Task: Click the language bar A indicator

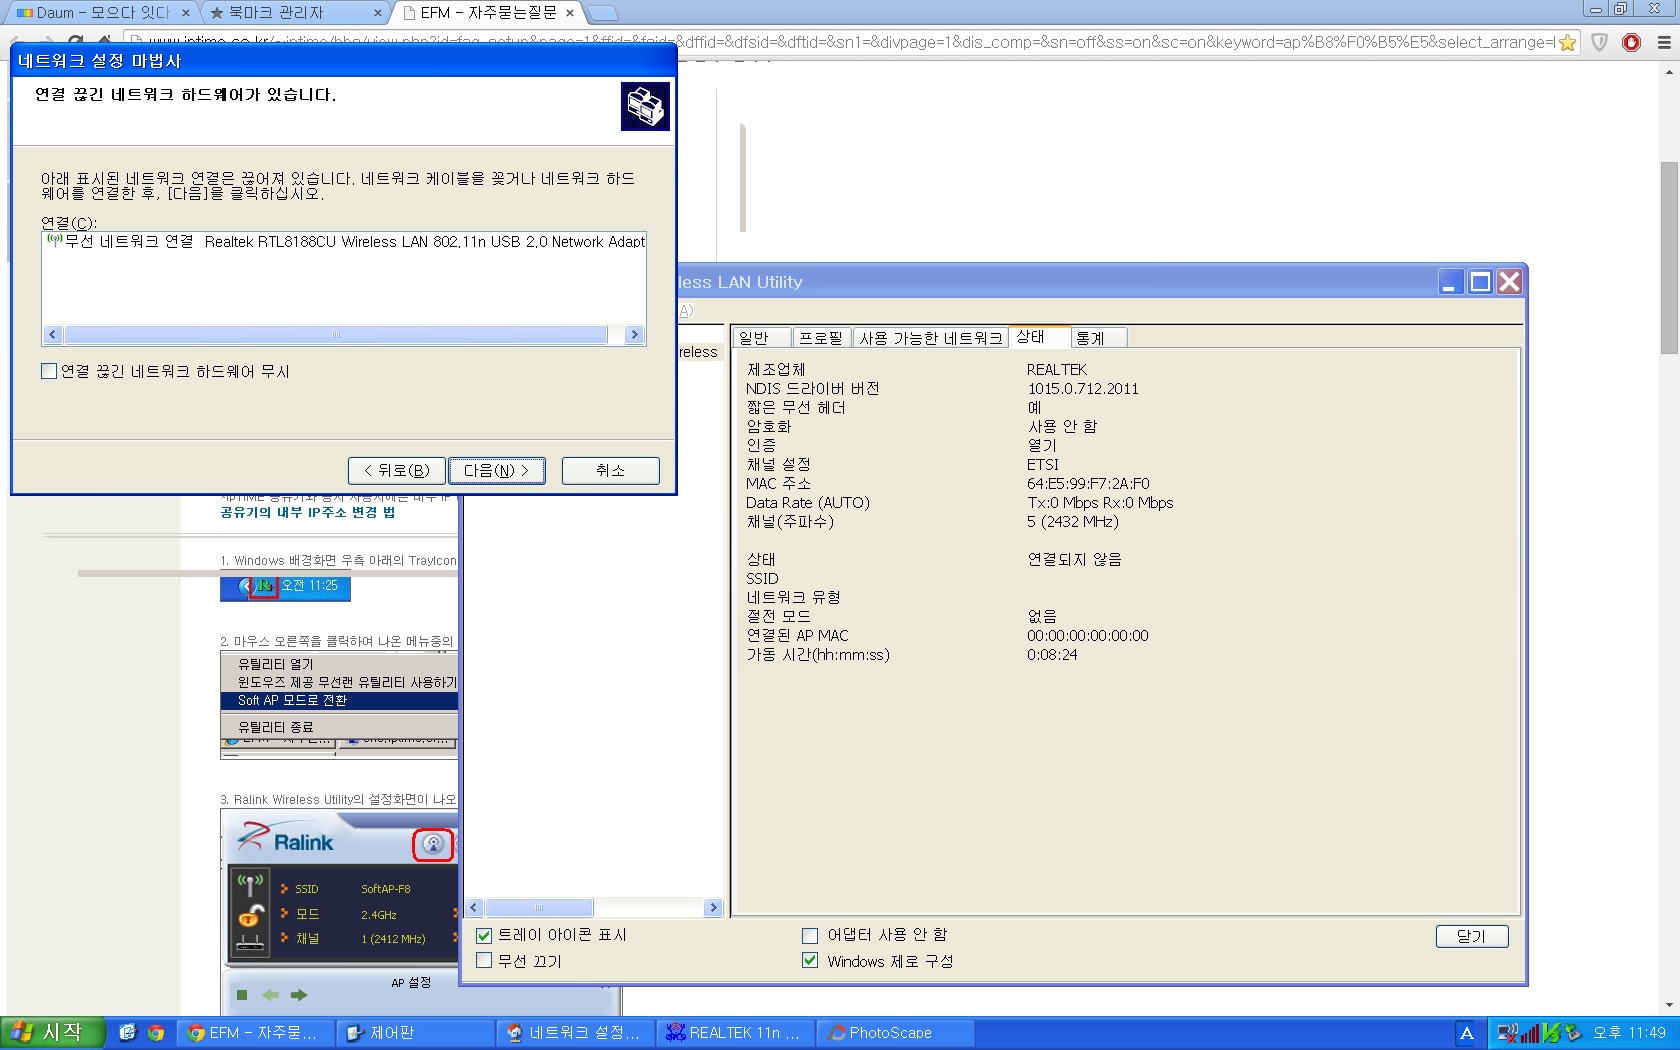Action: point(1466,1033)
